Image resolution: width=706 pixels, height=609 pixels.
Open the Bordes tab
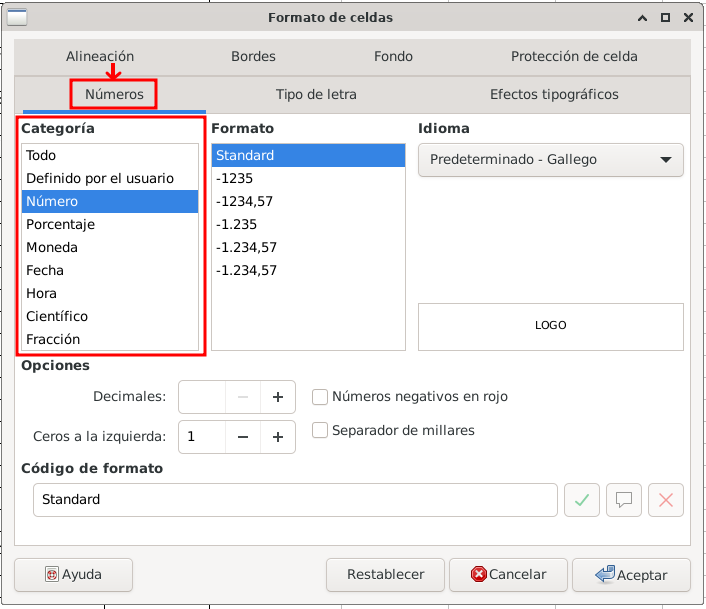pyautogui.click(x=253, y=56)
